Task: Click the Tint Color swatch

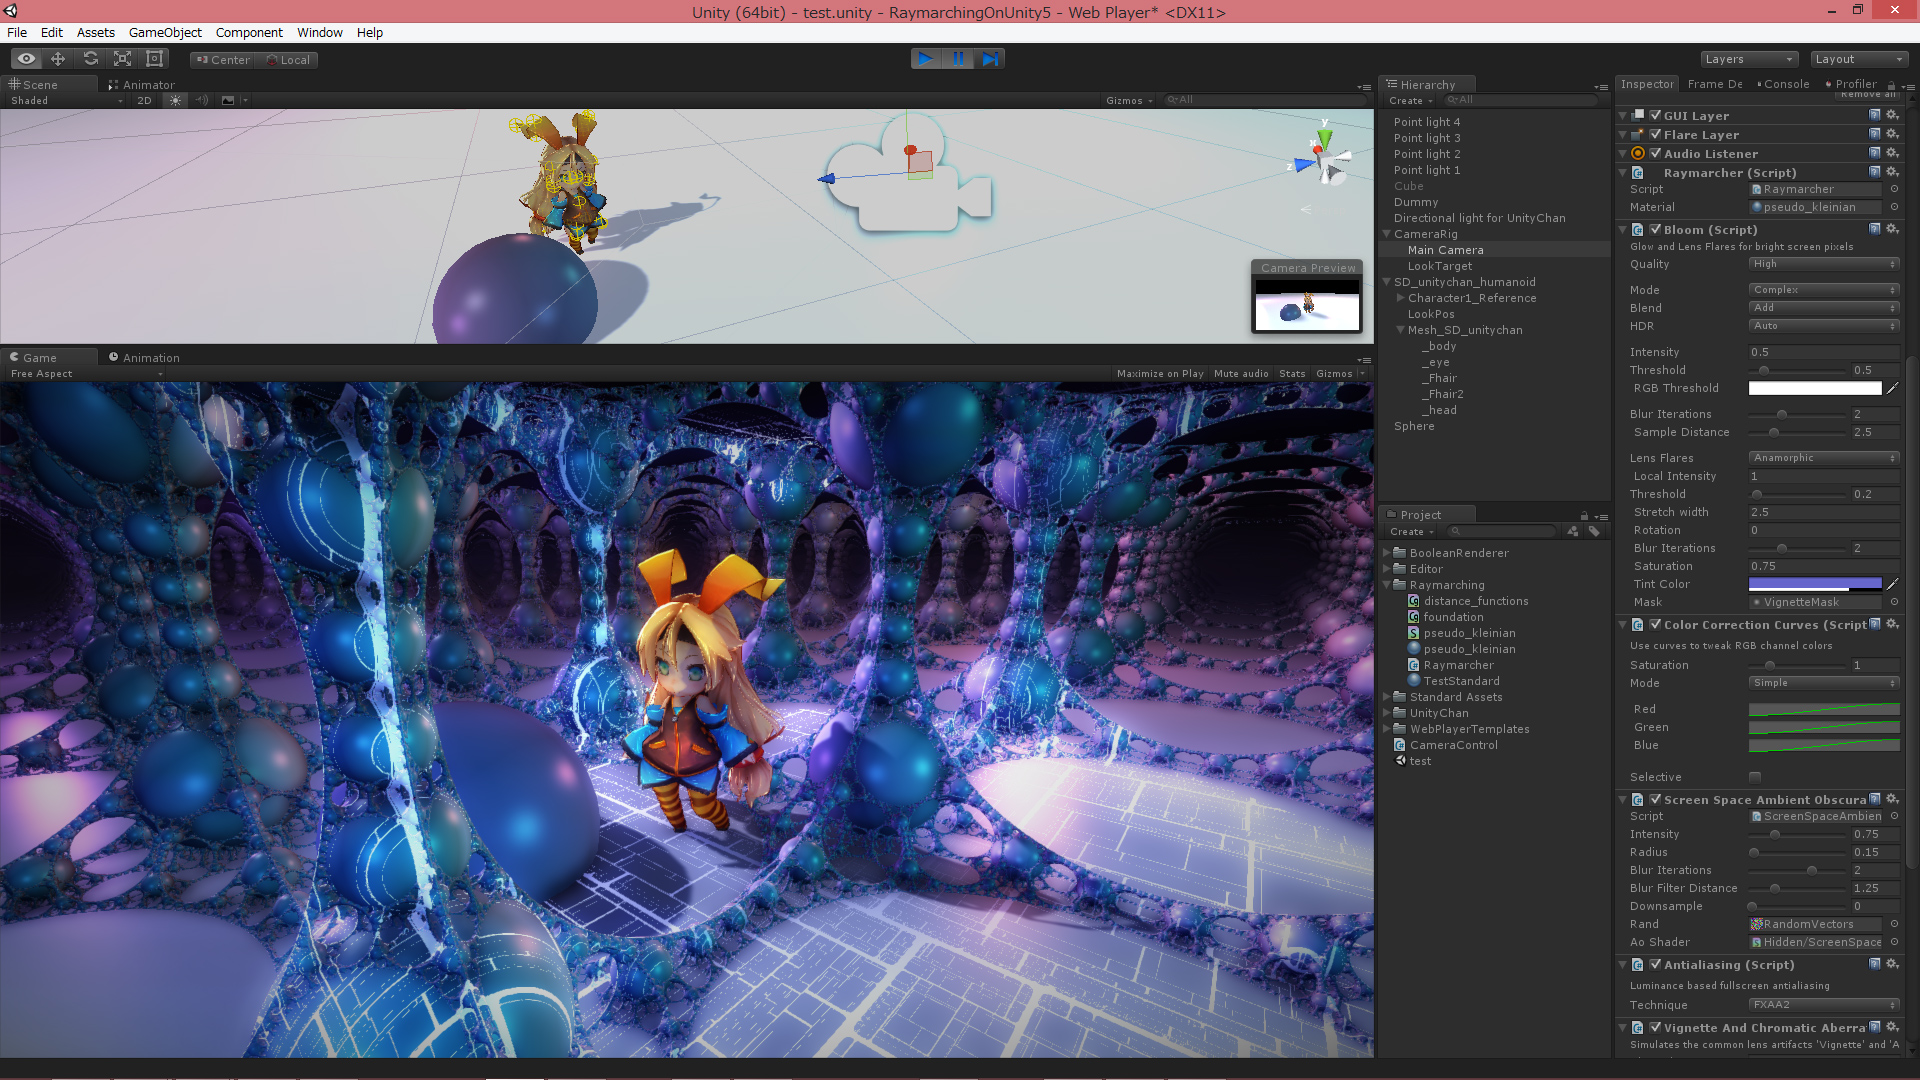Action: point(1814,584)
